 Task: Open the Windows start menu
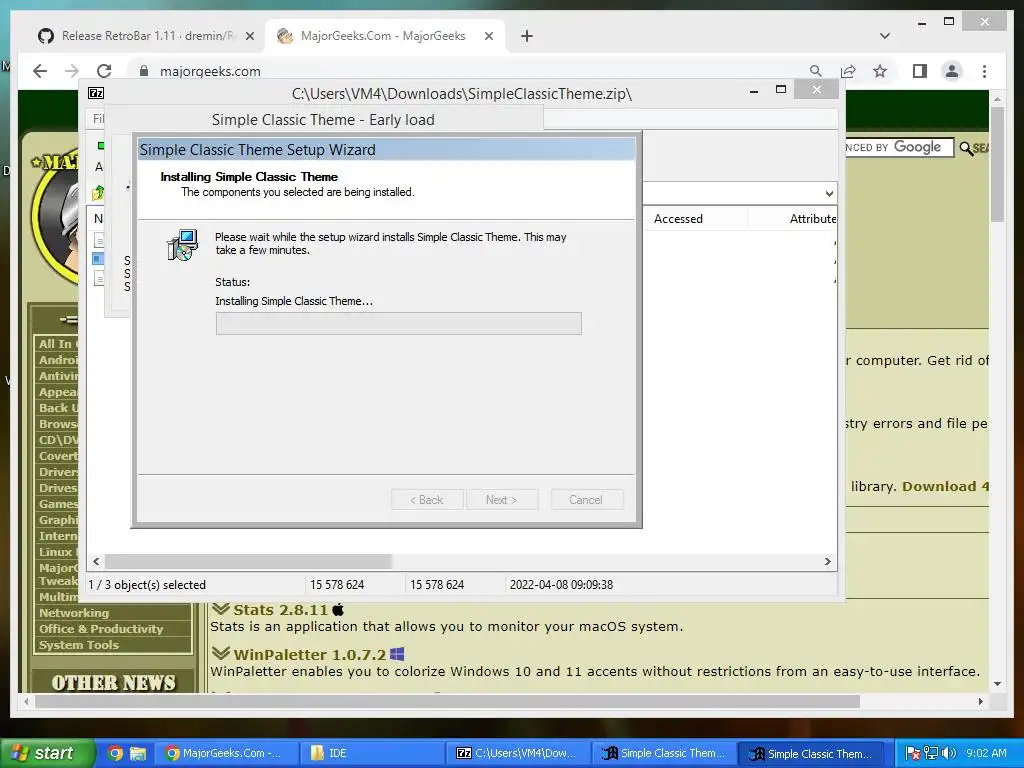pos(47,753)
